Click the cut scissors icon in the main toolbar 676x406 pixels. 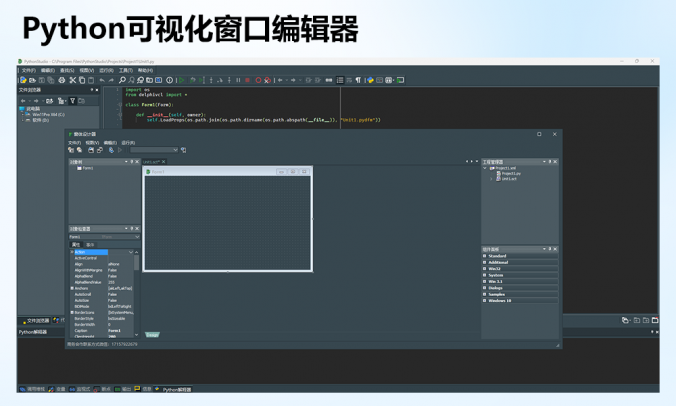(72, 80)
